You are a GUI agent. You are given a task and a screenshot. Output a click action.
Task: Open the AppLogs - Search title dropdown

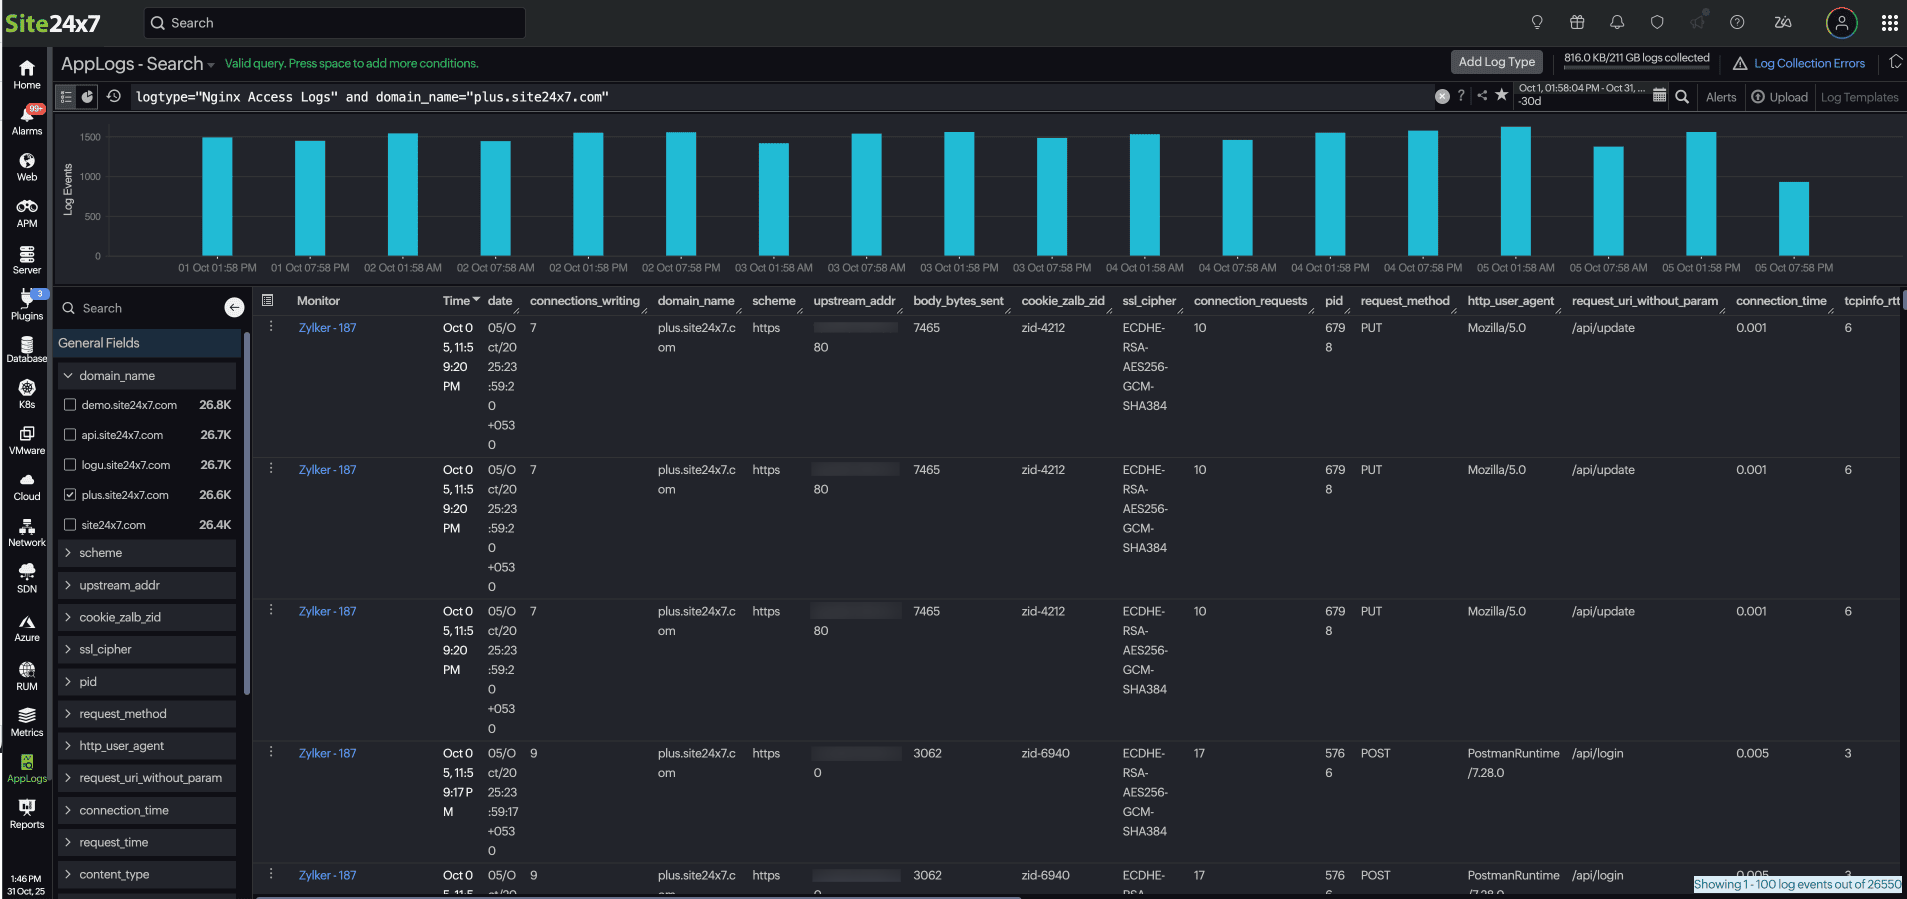(x=139, y=64)
